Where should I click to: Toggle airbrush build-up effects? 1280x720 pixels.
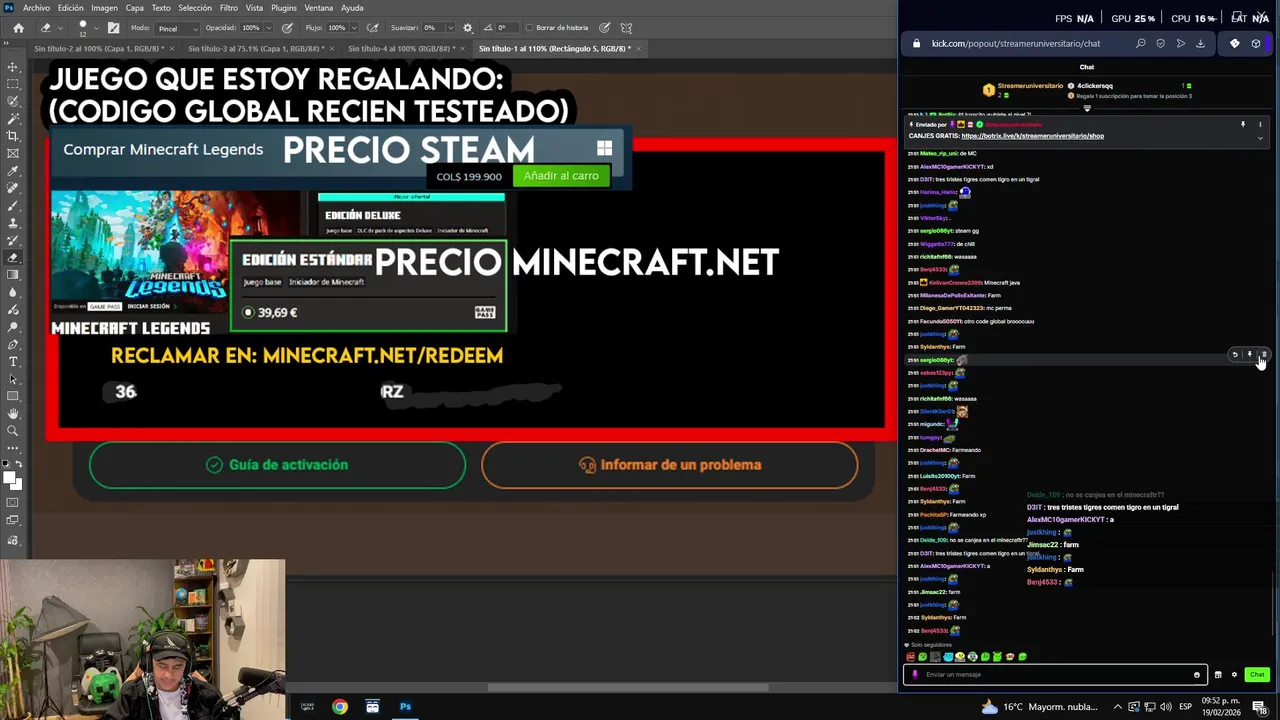pyautogui.click(x=373, y=28)
